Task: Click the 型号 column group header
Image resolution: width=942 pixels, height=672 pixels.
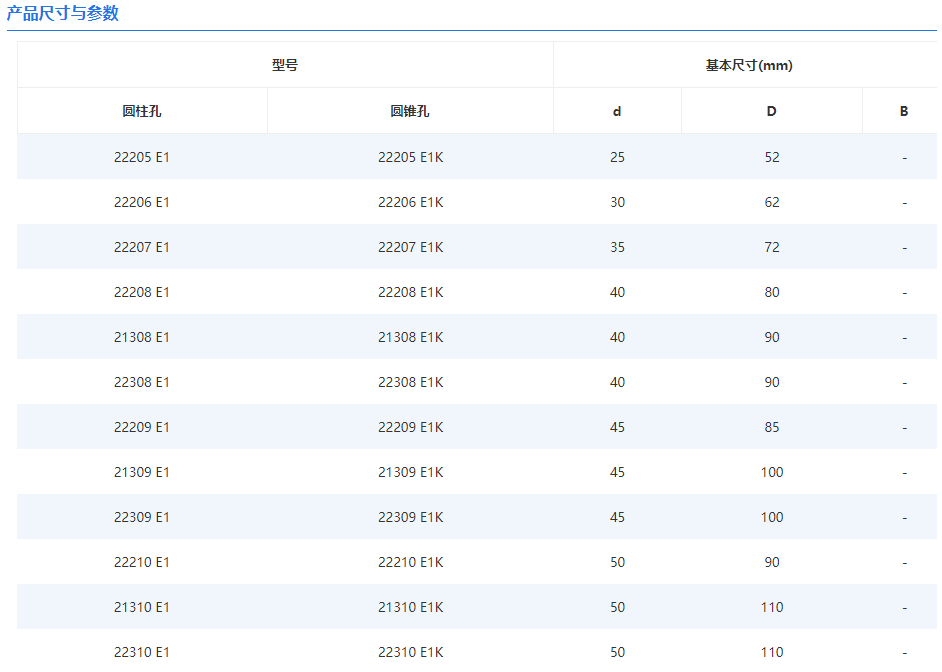Action: pyautogui.click(x=285, y=65)
